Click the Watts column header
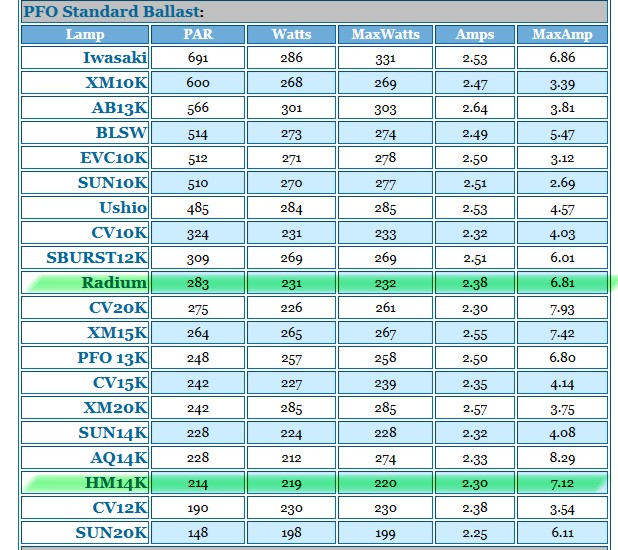Viewport: 618px width, 550px height. tap(291, 34)
